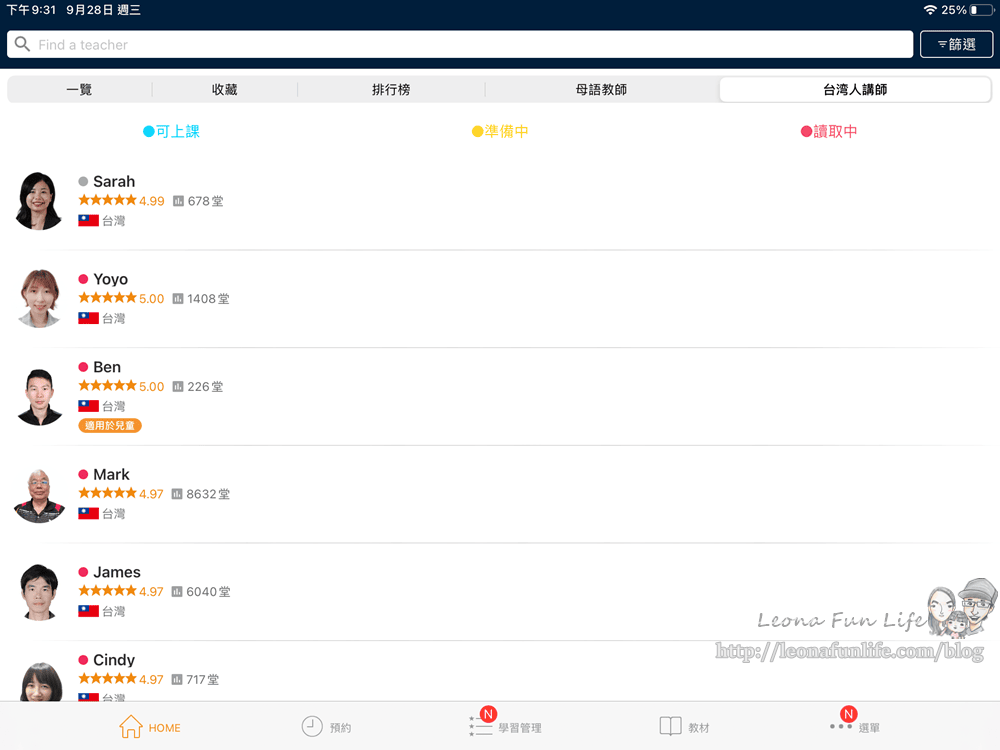Switch to the 收藏 tab
The image size is (1000, 750).
click(x=225, y=90)
